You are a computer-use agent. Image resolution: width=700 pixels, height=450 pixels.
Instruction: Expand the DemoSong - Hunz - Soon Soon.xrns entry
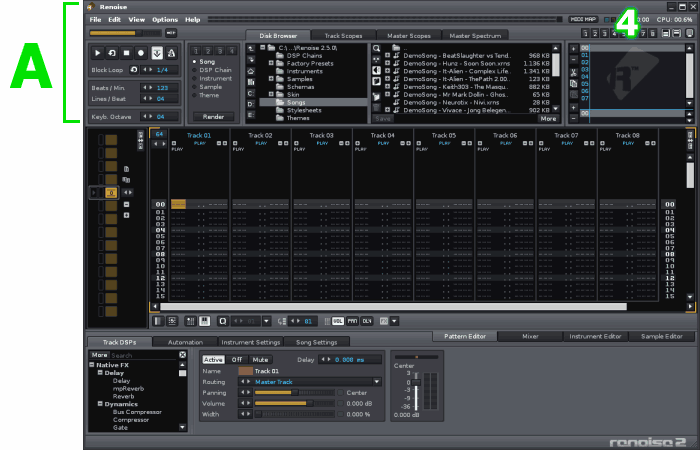pos(388,63)
